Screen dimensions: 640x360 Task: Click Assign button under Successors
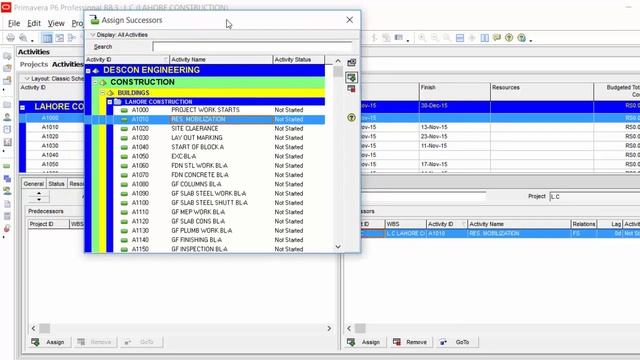coord(364,342)
